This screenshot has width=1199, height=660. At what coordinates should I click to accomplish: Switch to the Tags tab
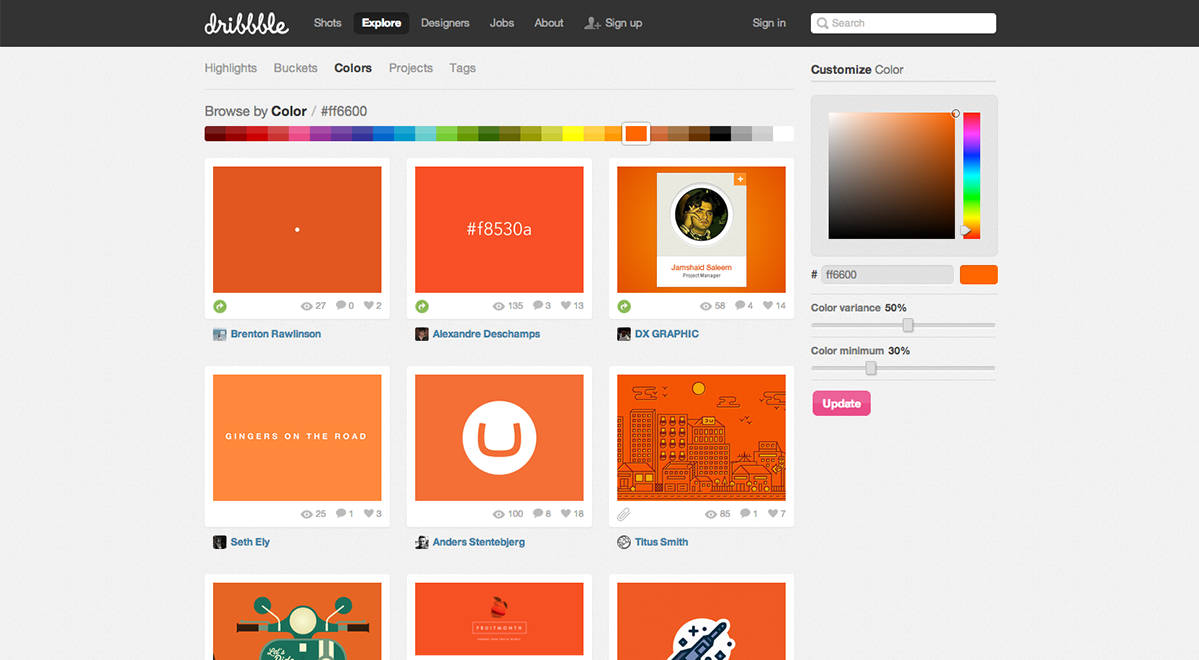pos(463,68)
